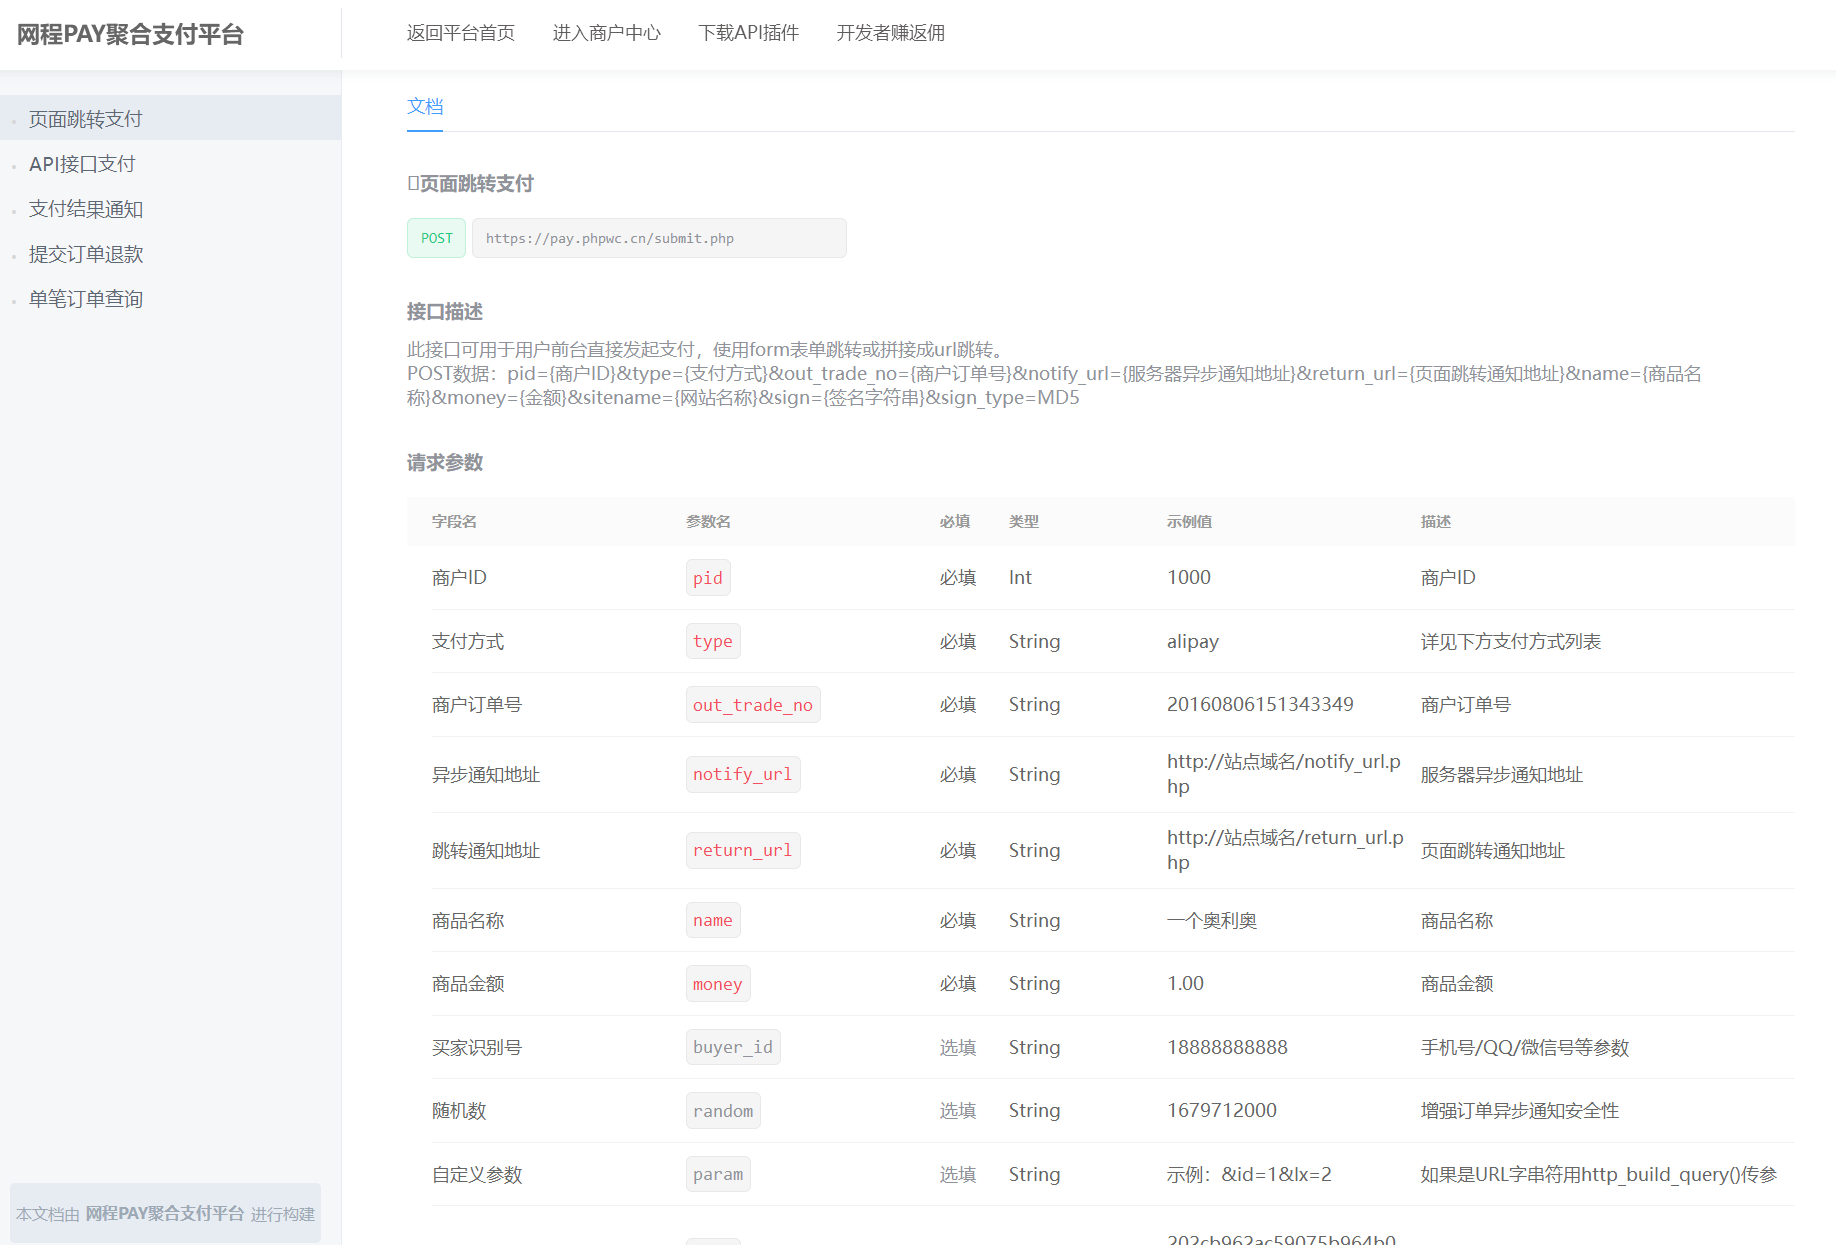
Task: Click the submit.php endpoint URL field
Action: (x=658, y=238)
